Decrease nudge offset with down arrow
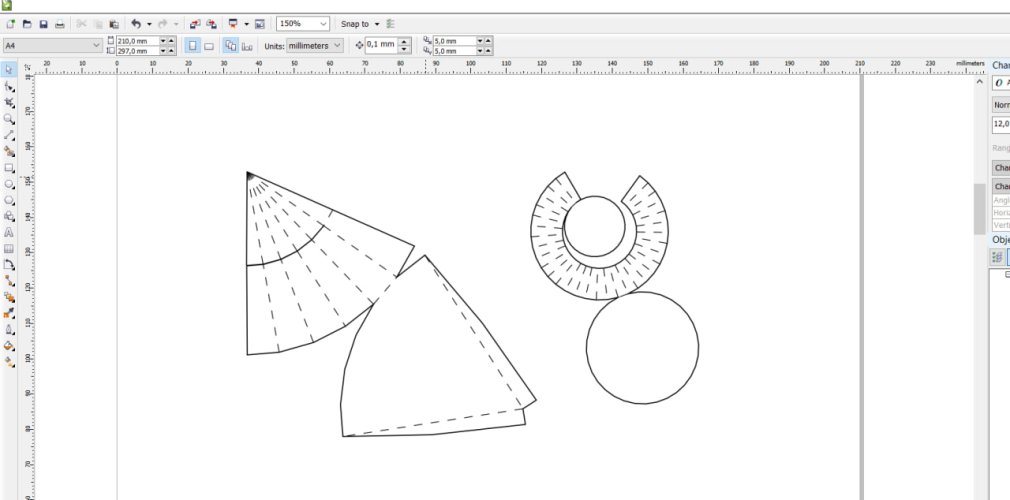This screenshot has height=500, width=1010. pyautogui.click(x=405, y=49)
